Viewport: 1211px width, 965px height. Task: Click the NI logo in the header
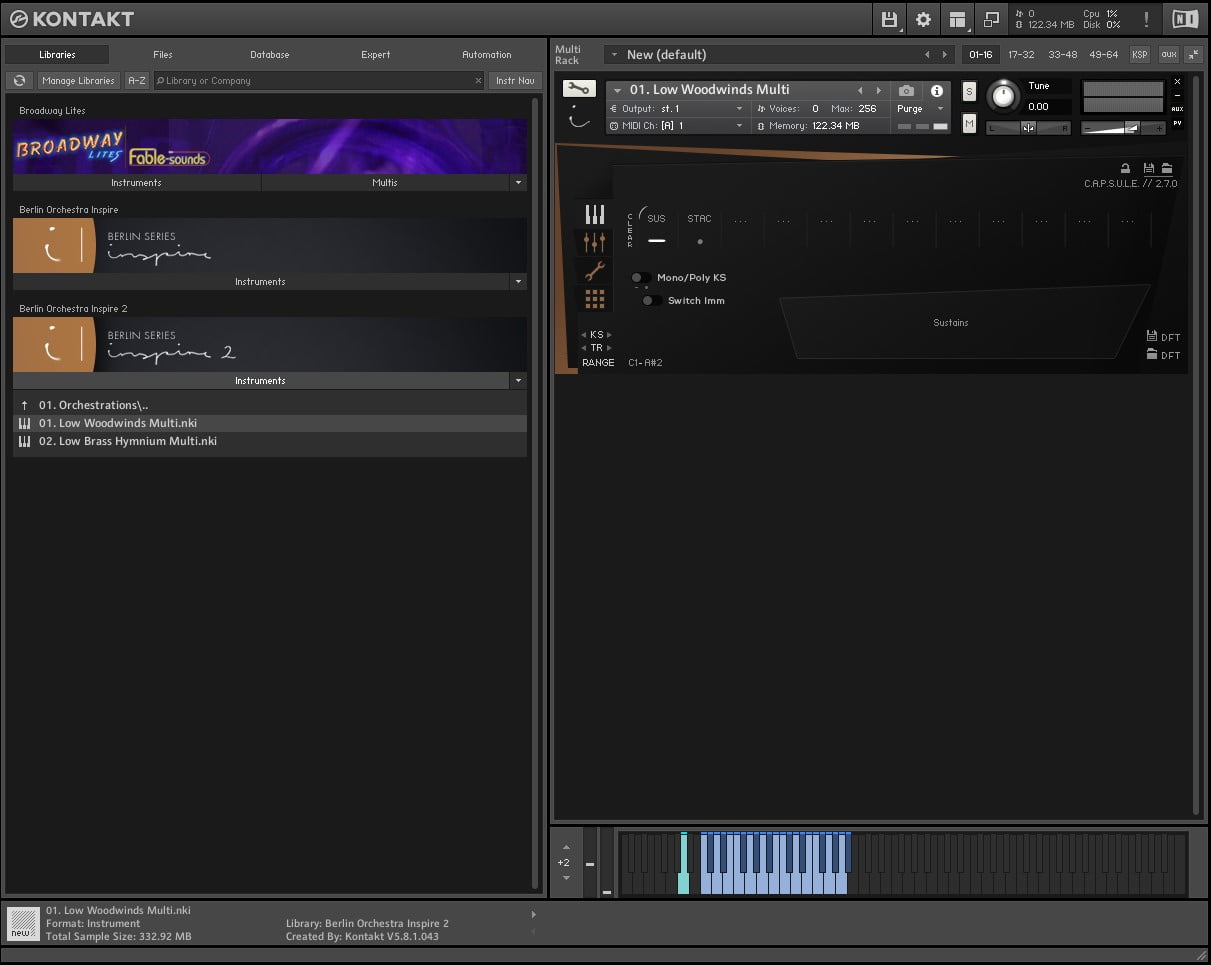(1185, 19)
